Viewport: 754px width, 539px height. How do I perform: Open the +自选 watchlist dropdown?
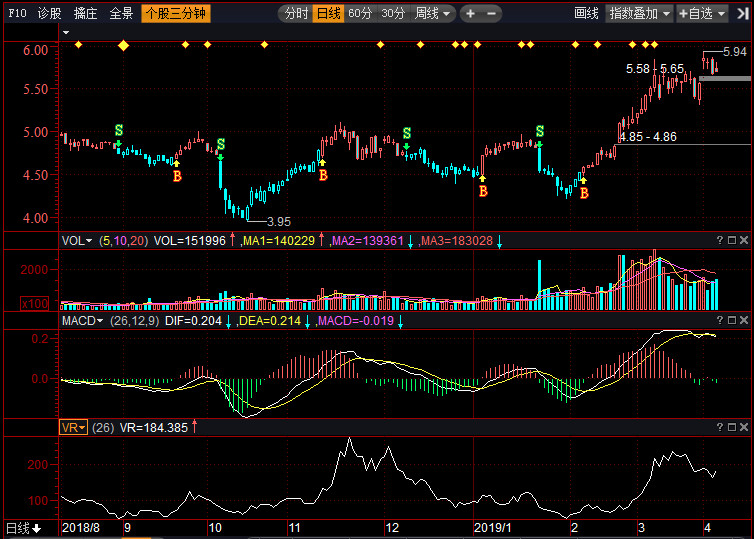tap(702, 13)
